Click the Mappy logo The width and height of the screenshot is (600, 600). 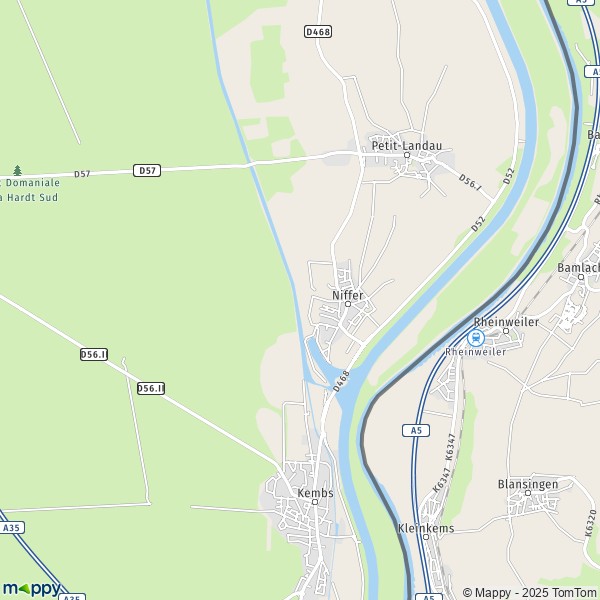tap(32, 589)
